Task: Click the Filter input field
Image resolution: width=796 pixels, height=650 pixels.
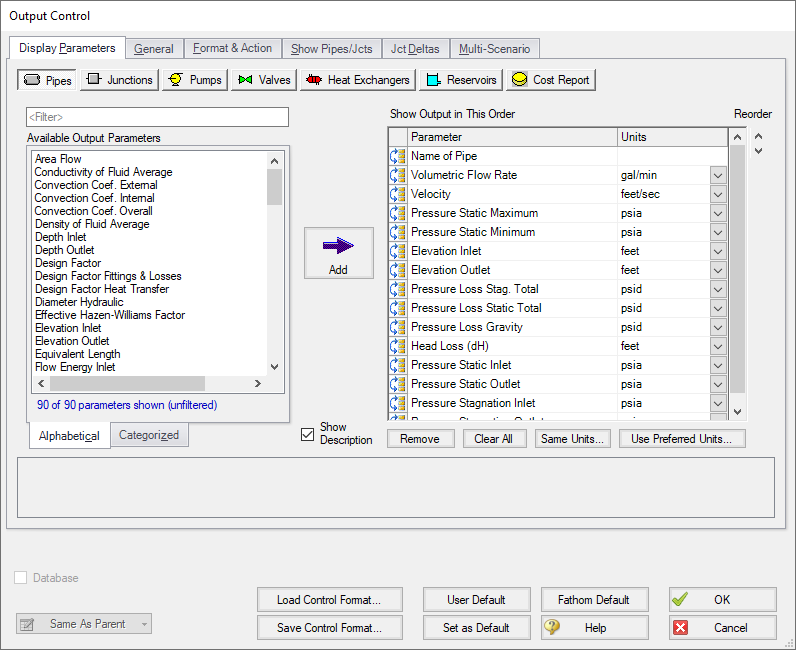Action: (157, 118)
